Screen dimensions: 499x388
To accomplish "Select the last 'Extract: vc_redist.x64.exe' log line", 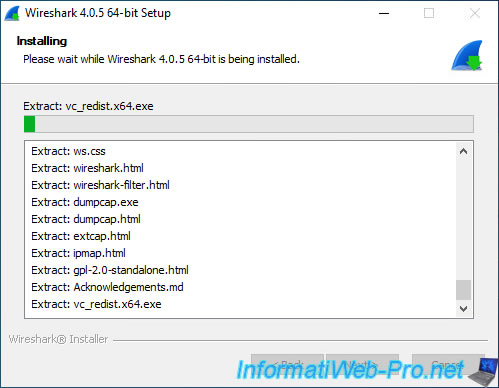I will click(x=96, y=304).
